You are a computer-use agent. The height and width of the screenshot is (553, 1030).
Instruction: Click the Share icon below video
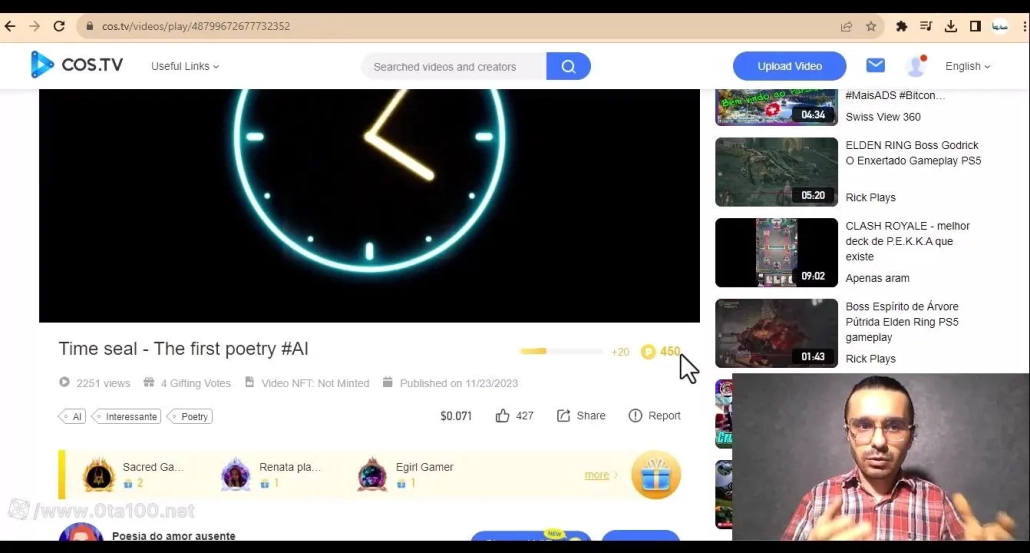tap(564, 416)
